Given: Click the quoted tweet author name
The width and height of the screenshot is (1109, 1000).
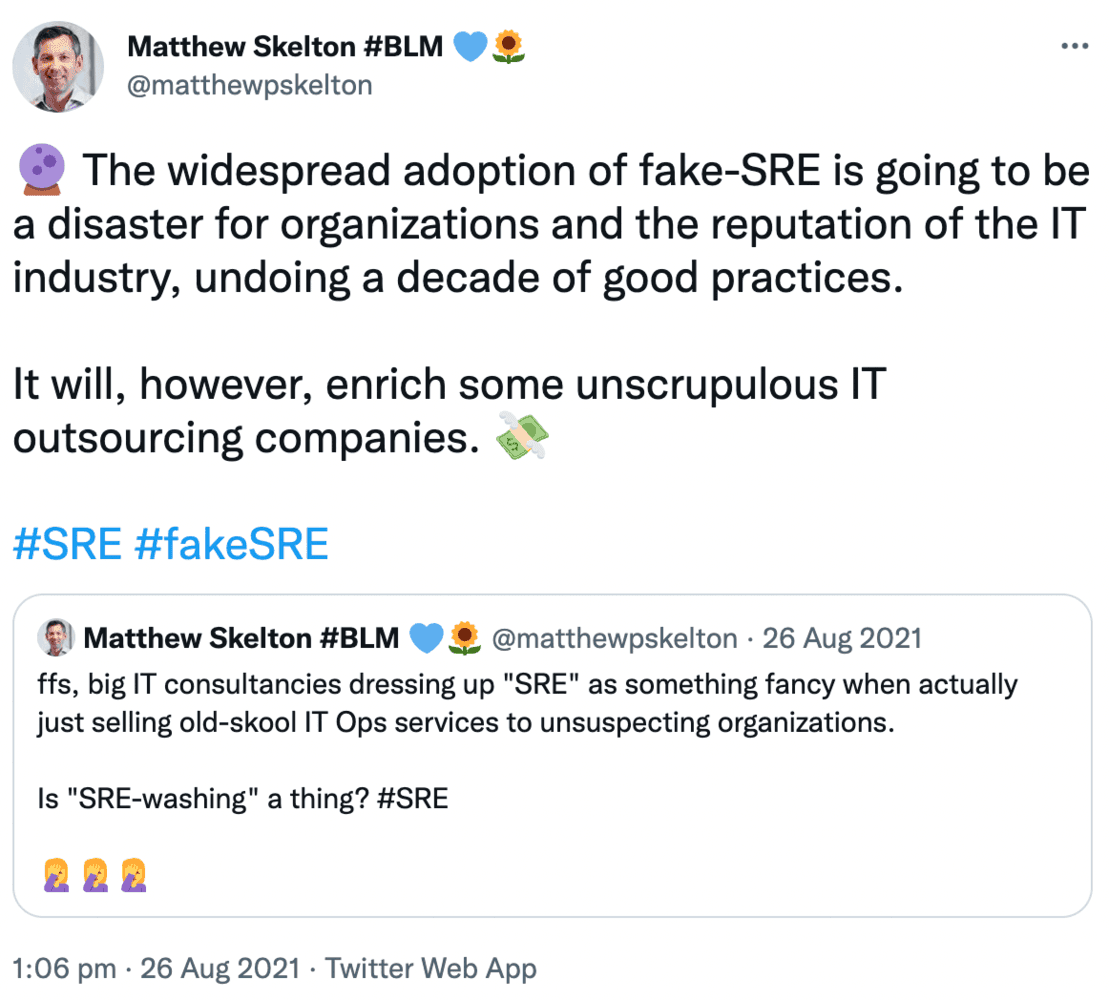Looking at the screenshot, I should click(241, 638).
